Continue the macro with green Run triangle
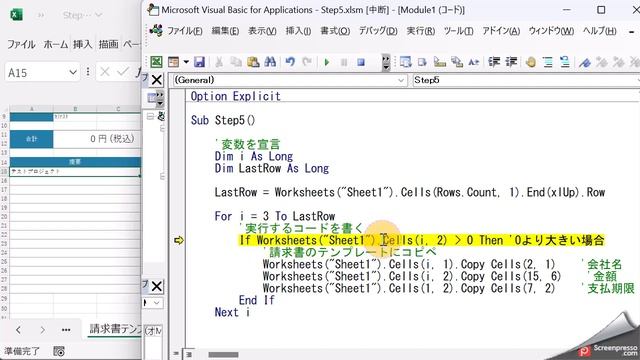This screenshot has height=360, width=640. [327, 62]
